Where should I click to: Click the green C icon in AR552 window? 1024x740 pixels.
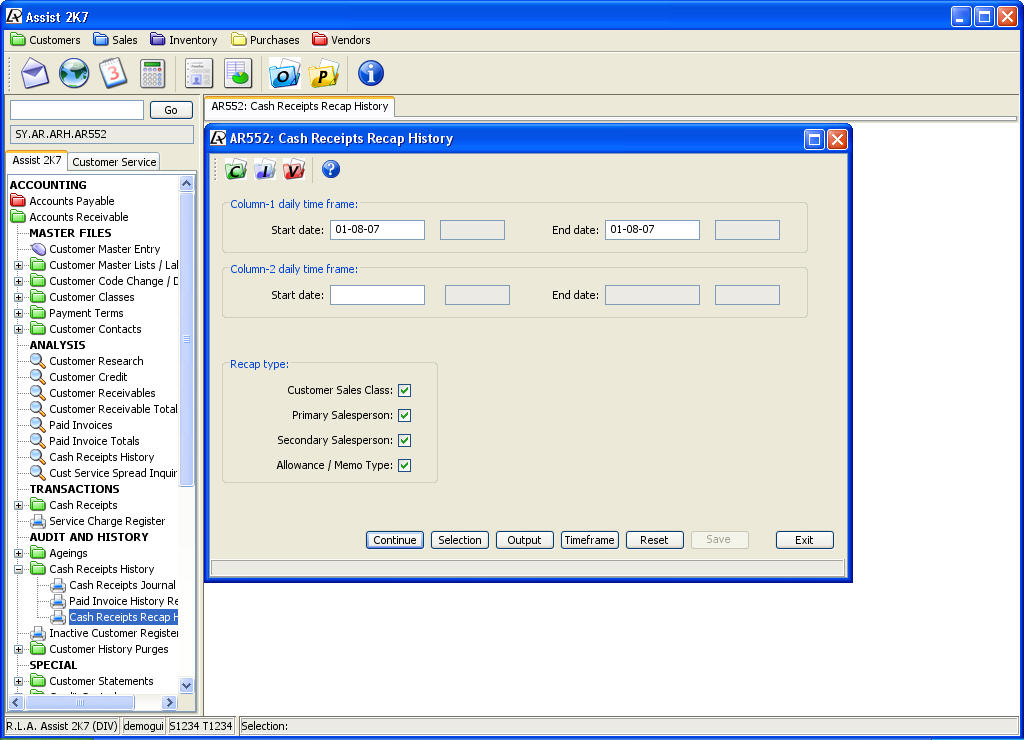coord(236,170)
